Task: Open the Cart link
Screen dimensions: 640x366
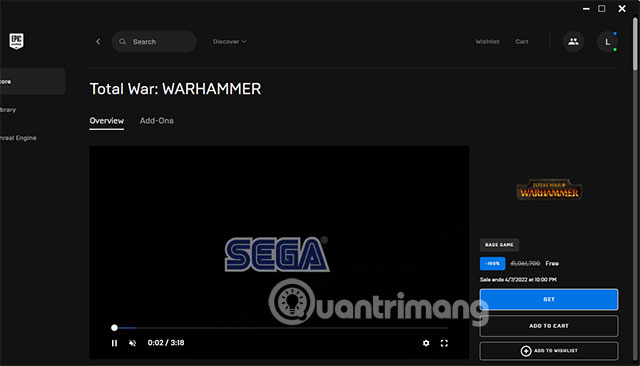Action: point(522,42)
